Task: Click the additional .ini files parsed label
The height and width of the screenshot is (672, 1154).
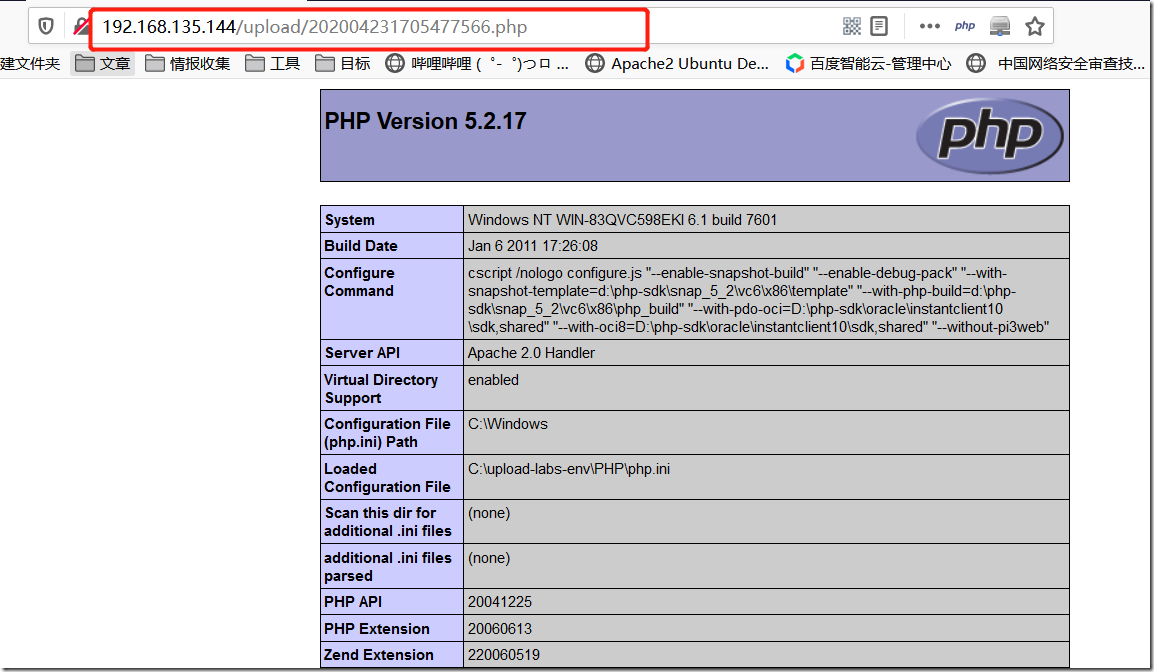Action: [x=388, y=567]
